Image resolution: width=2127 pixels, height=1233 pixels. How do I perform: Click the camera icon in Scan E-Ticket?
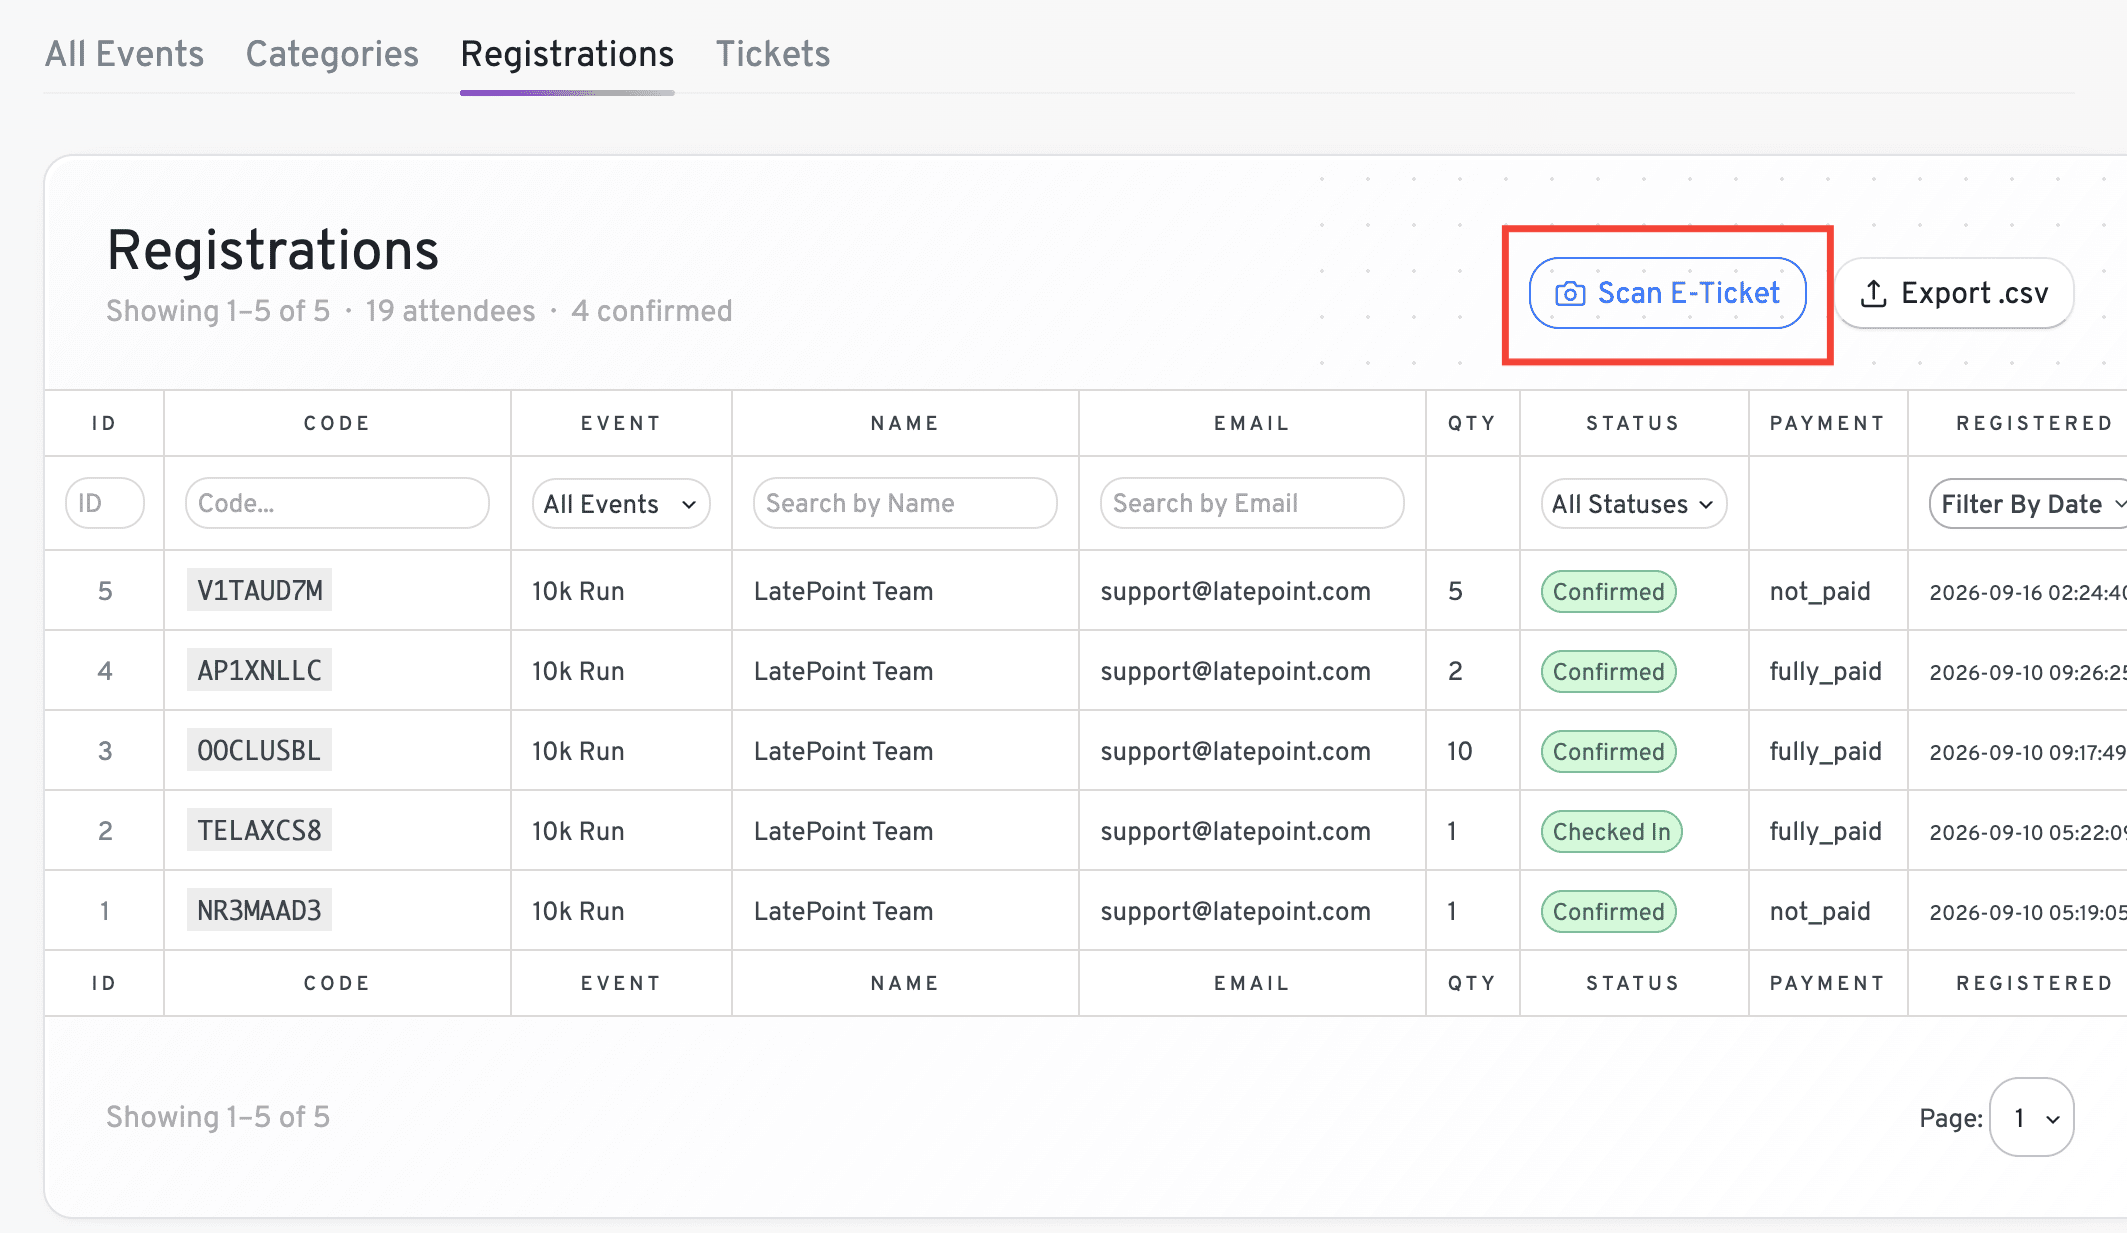click(1570, 294)
